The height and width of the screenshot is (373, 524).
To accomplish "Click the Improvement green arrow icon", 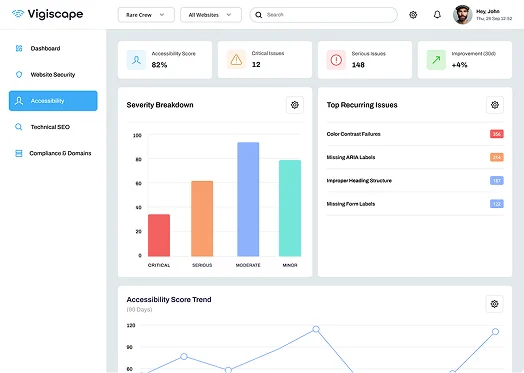I will click(436, 60).
